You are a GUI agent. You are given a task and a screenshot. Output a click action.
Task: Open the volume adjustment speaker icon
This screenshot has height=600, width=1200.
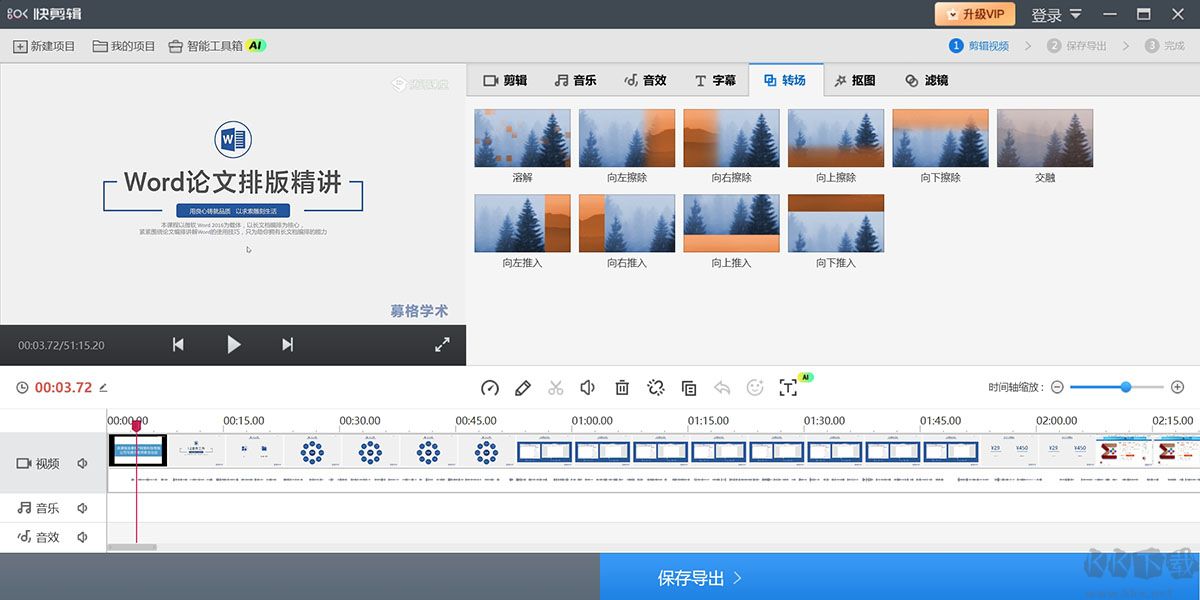click(x=588, y=388)
